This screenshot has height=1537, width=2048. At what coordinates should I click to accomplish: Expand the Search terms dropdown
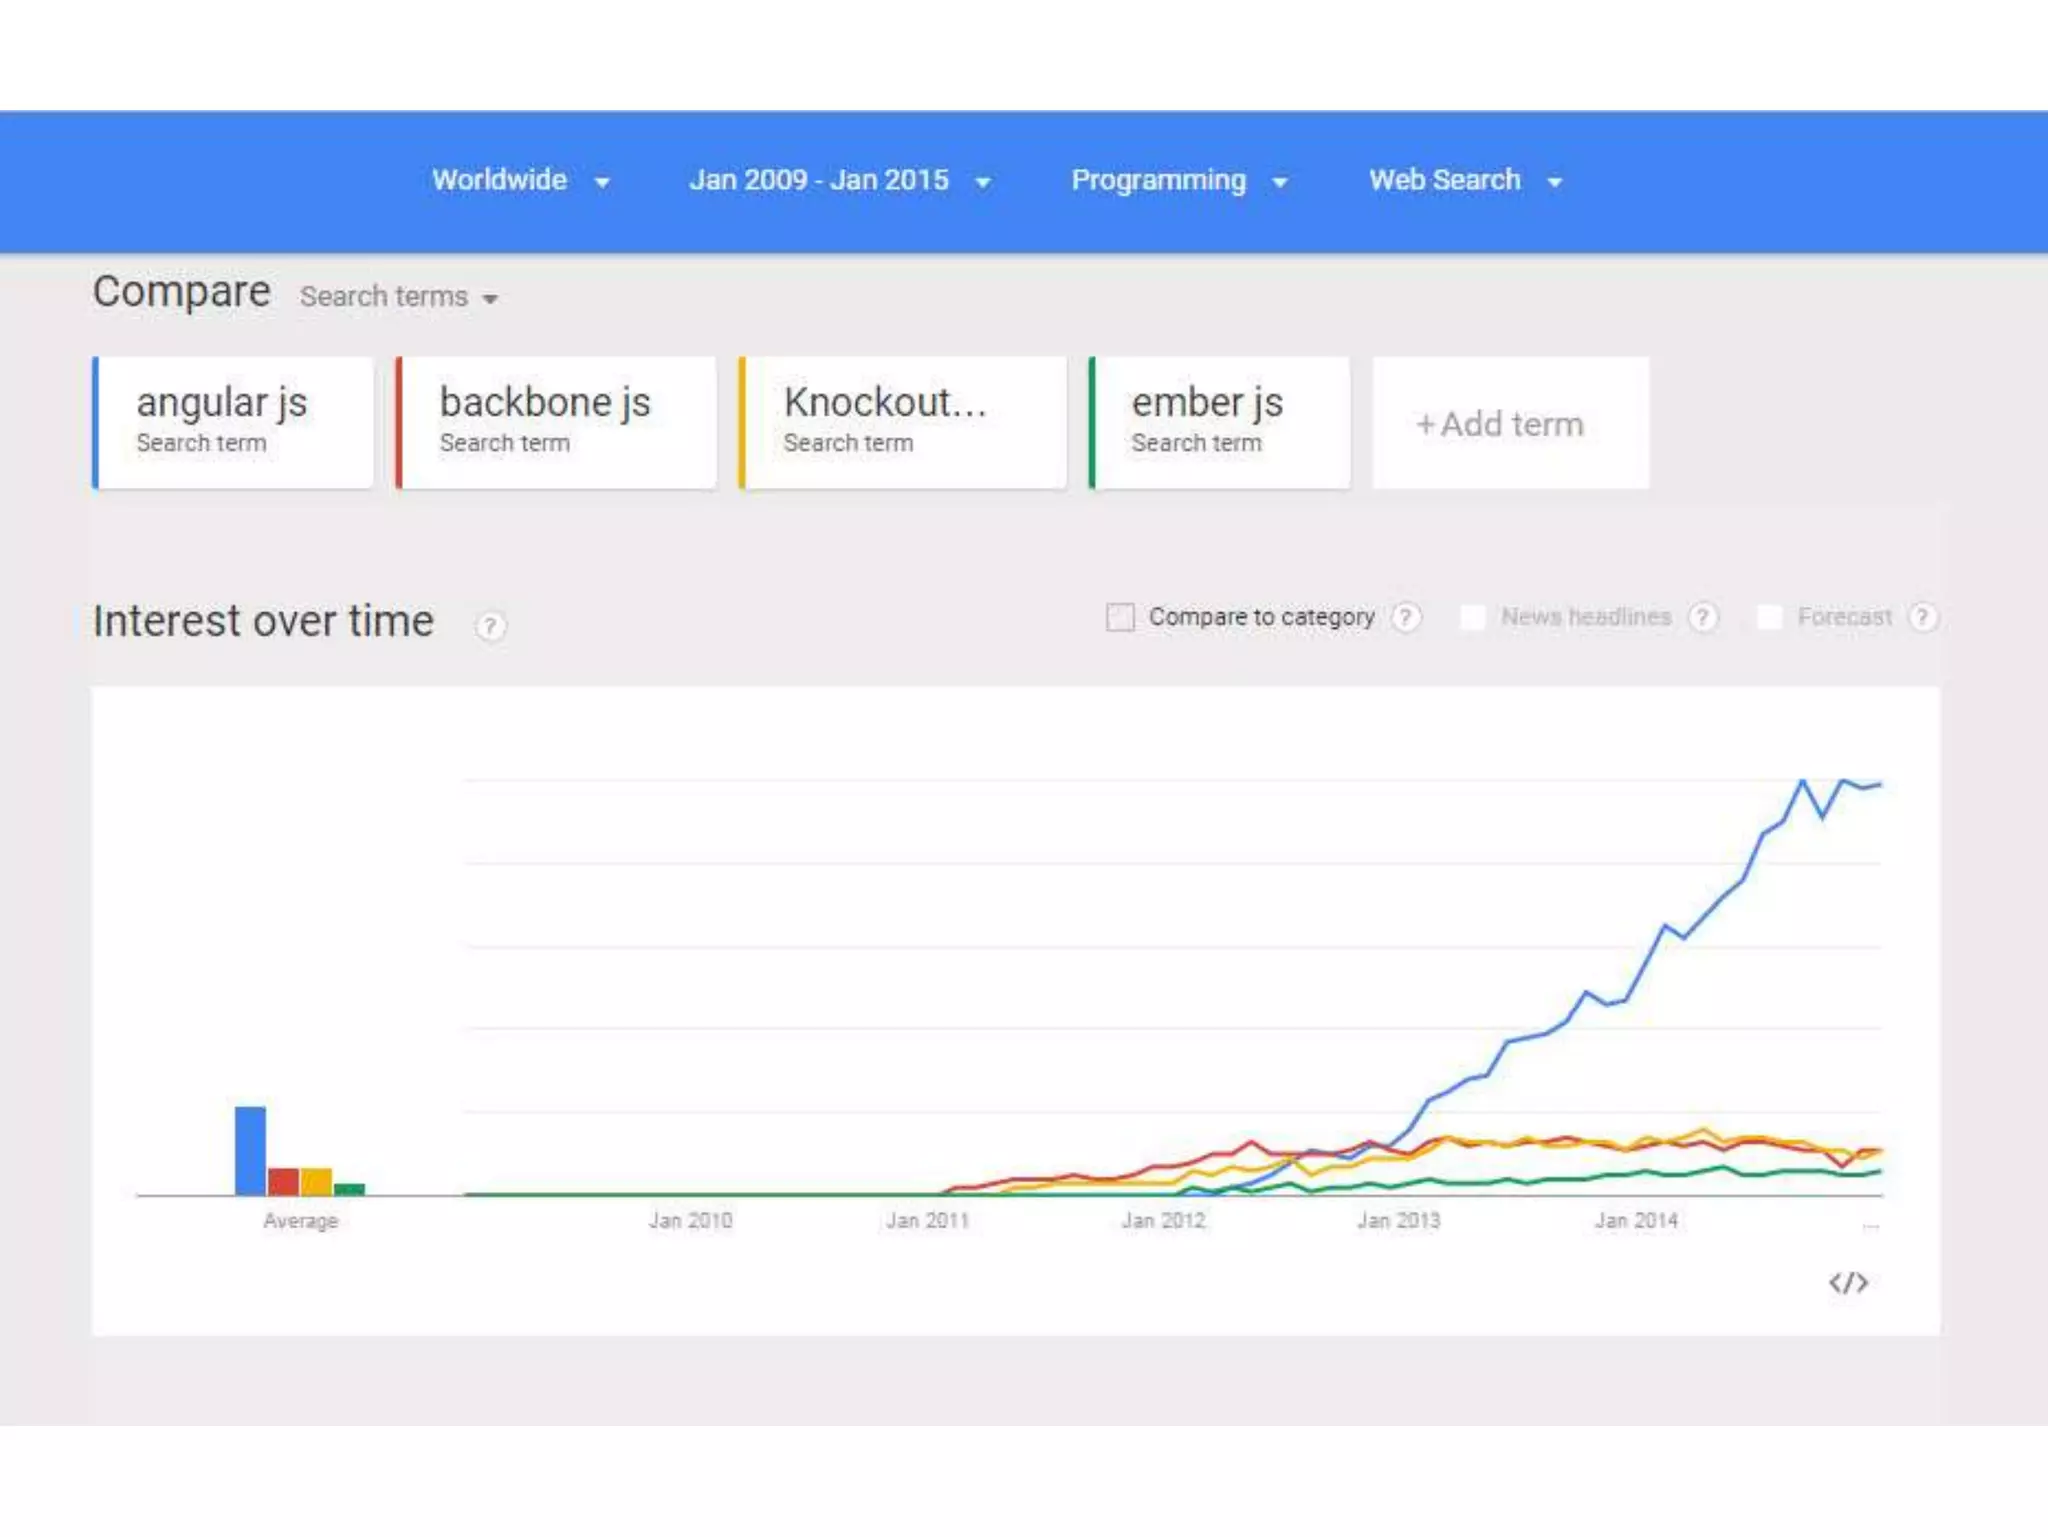(398, 297)
